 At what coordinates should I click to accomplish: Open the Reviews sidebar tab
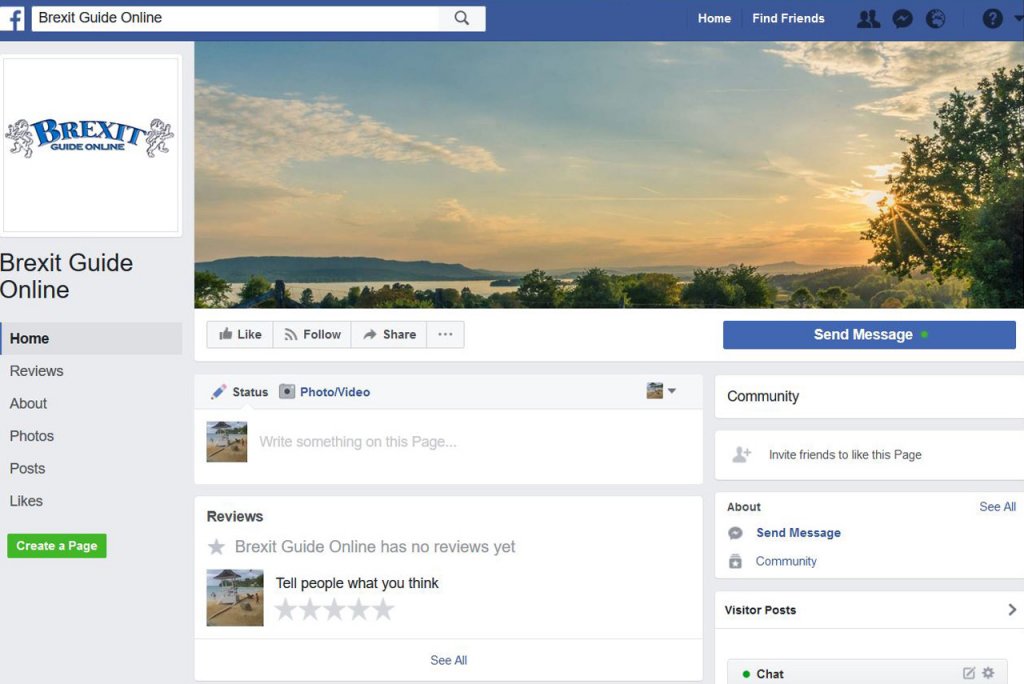pyautogui.click(x=37, y=371)
